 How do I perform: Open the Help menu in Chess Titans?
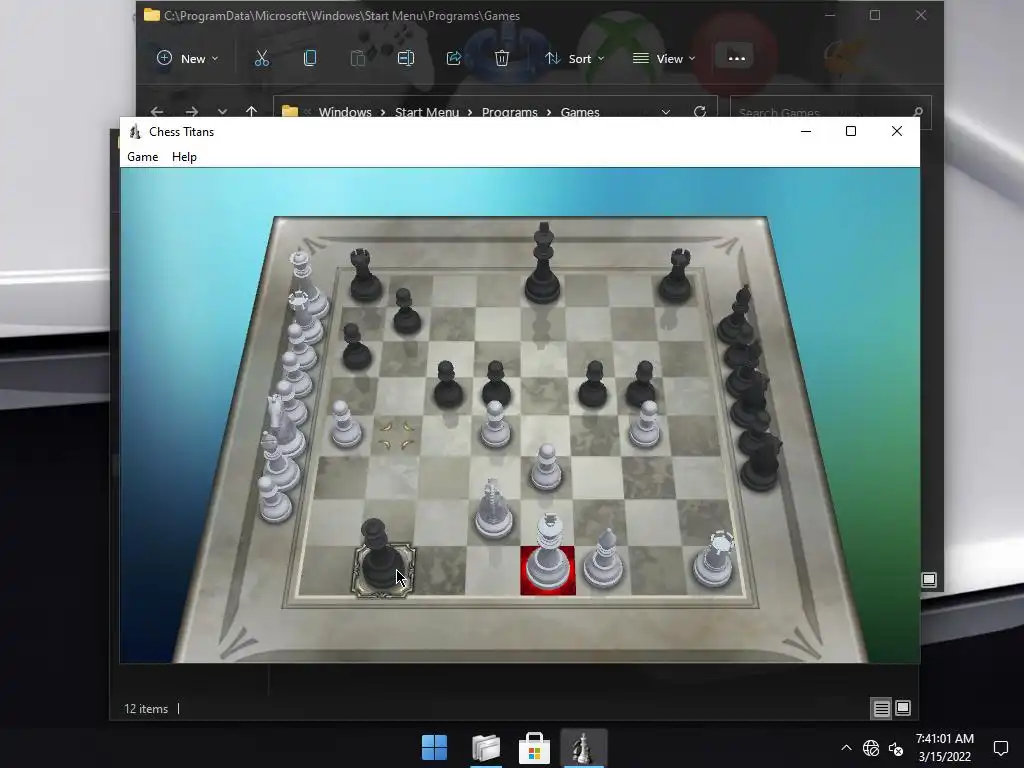[184, 157]
